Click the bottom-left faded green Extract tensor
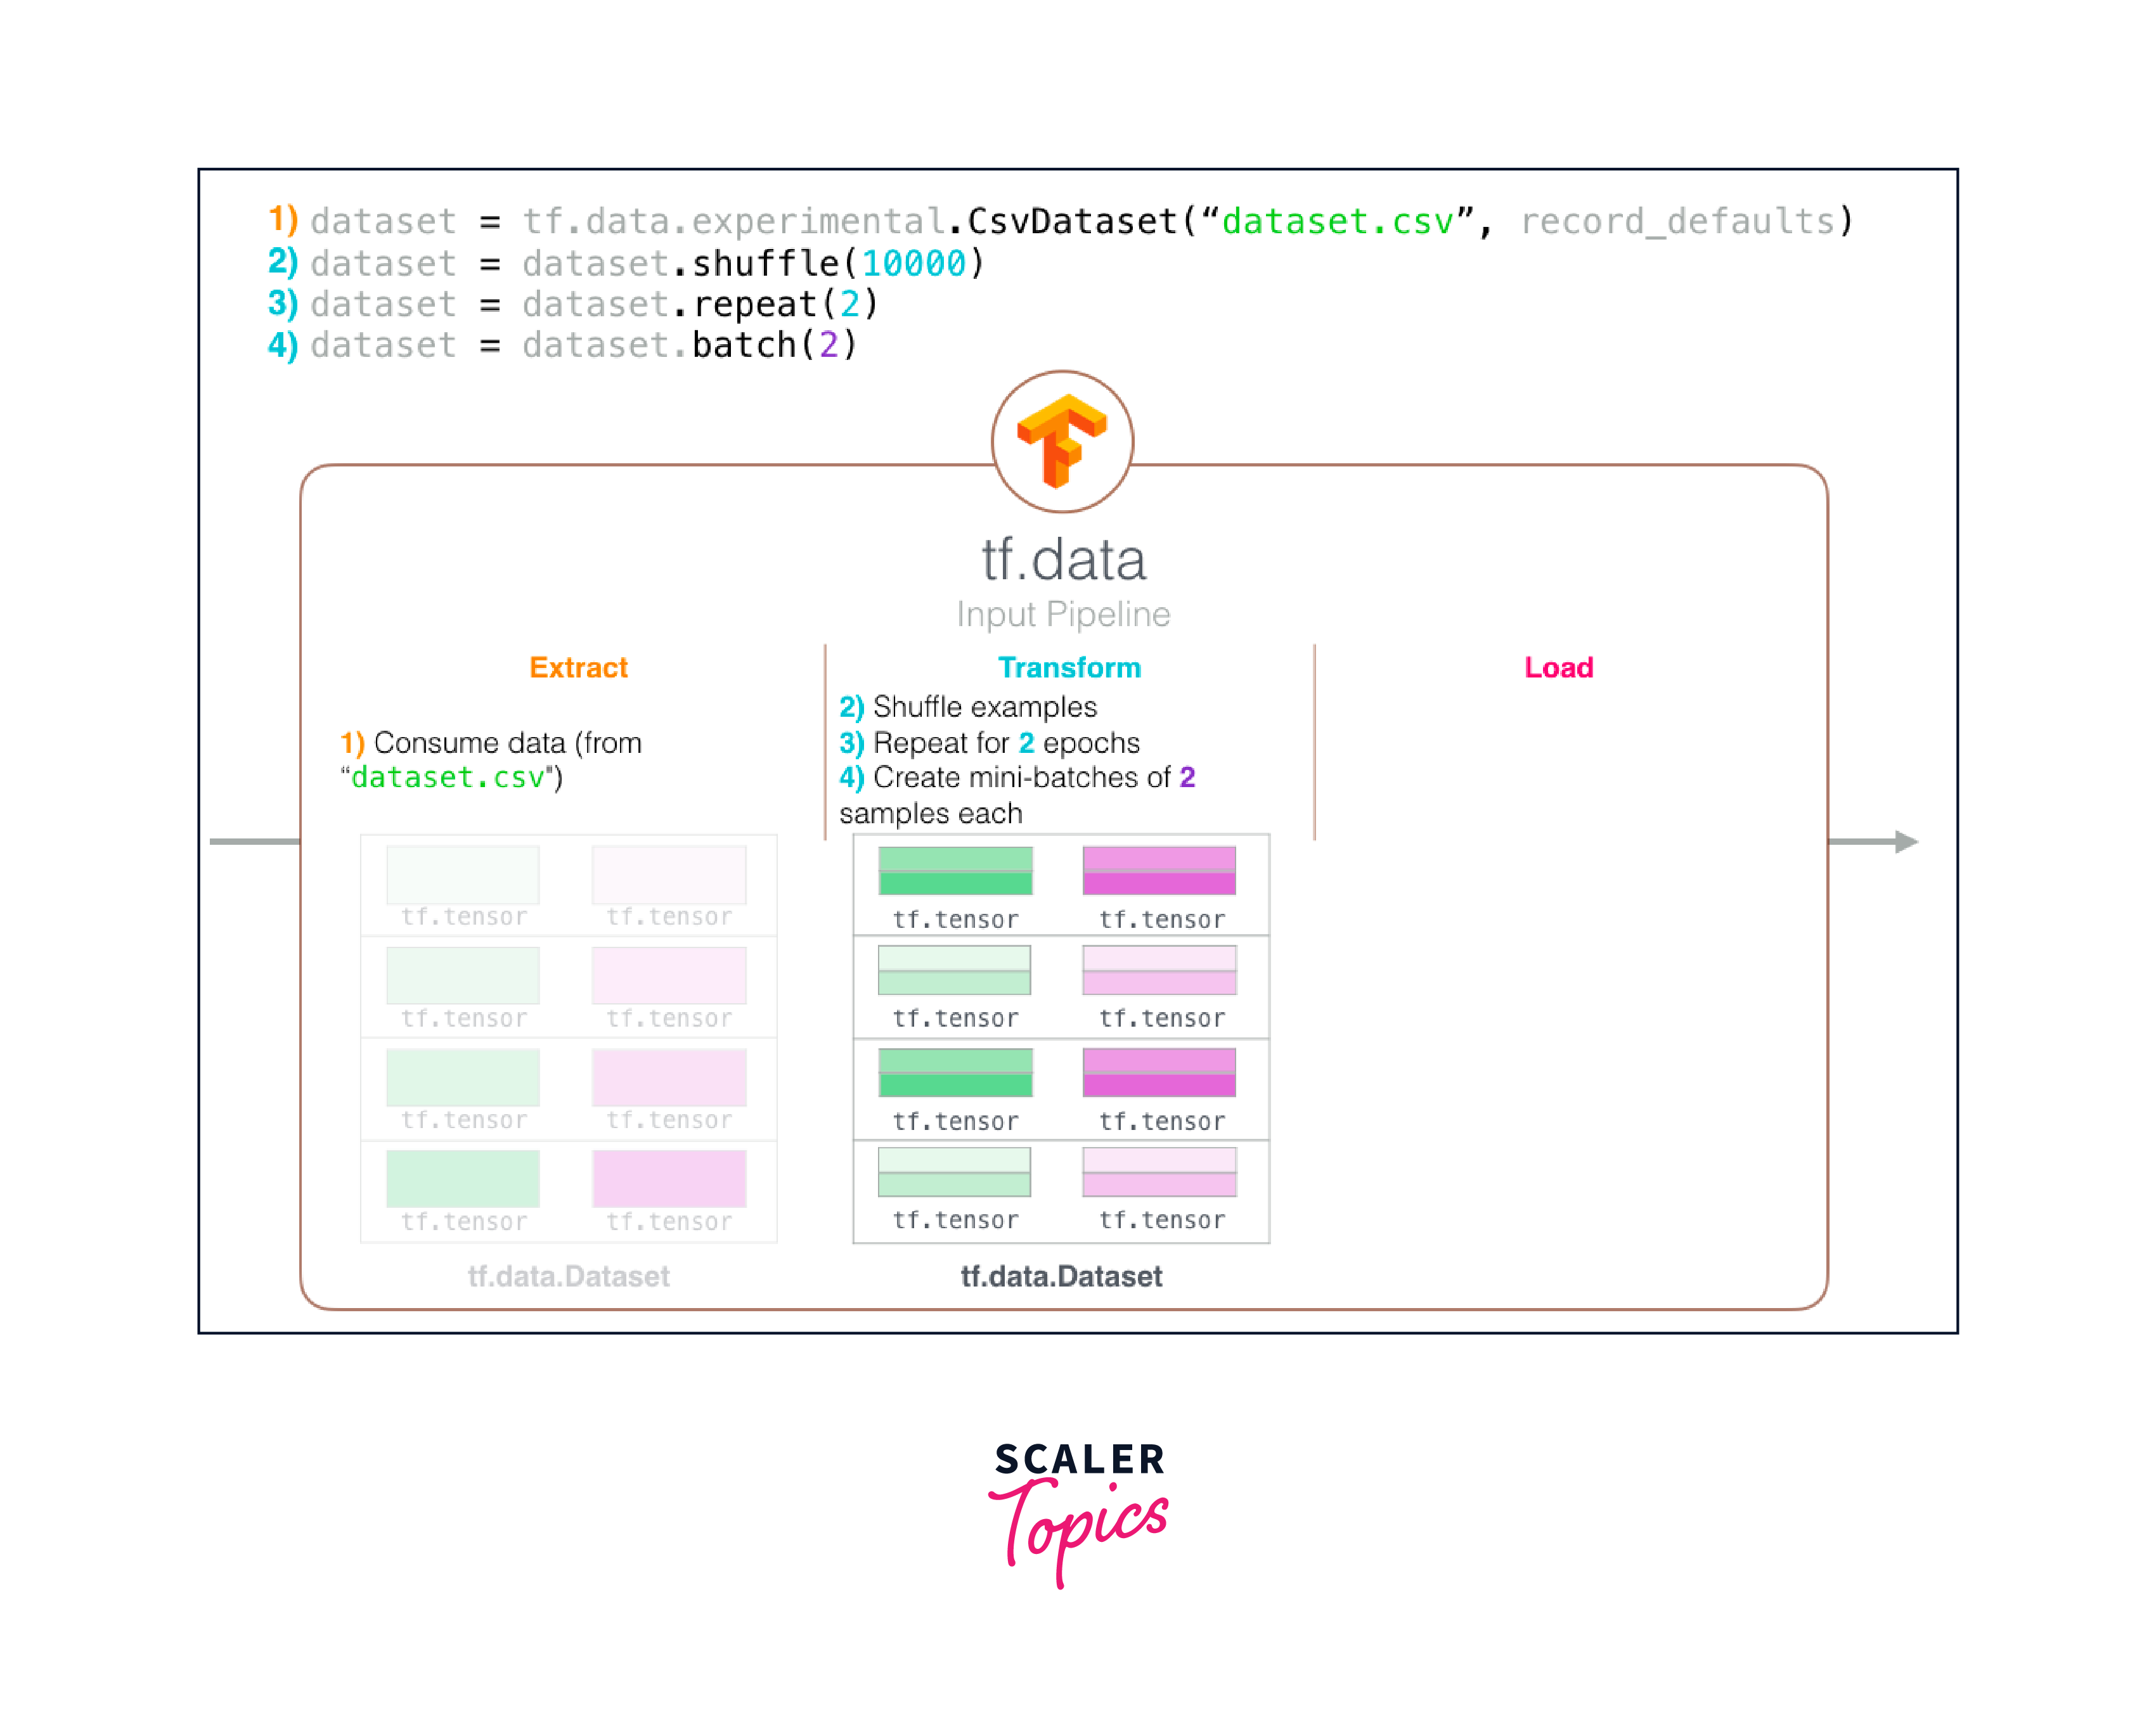 tap(463, 1178)
